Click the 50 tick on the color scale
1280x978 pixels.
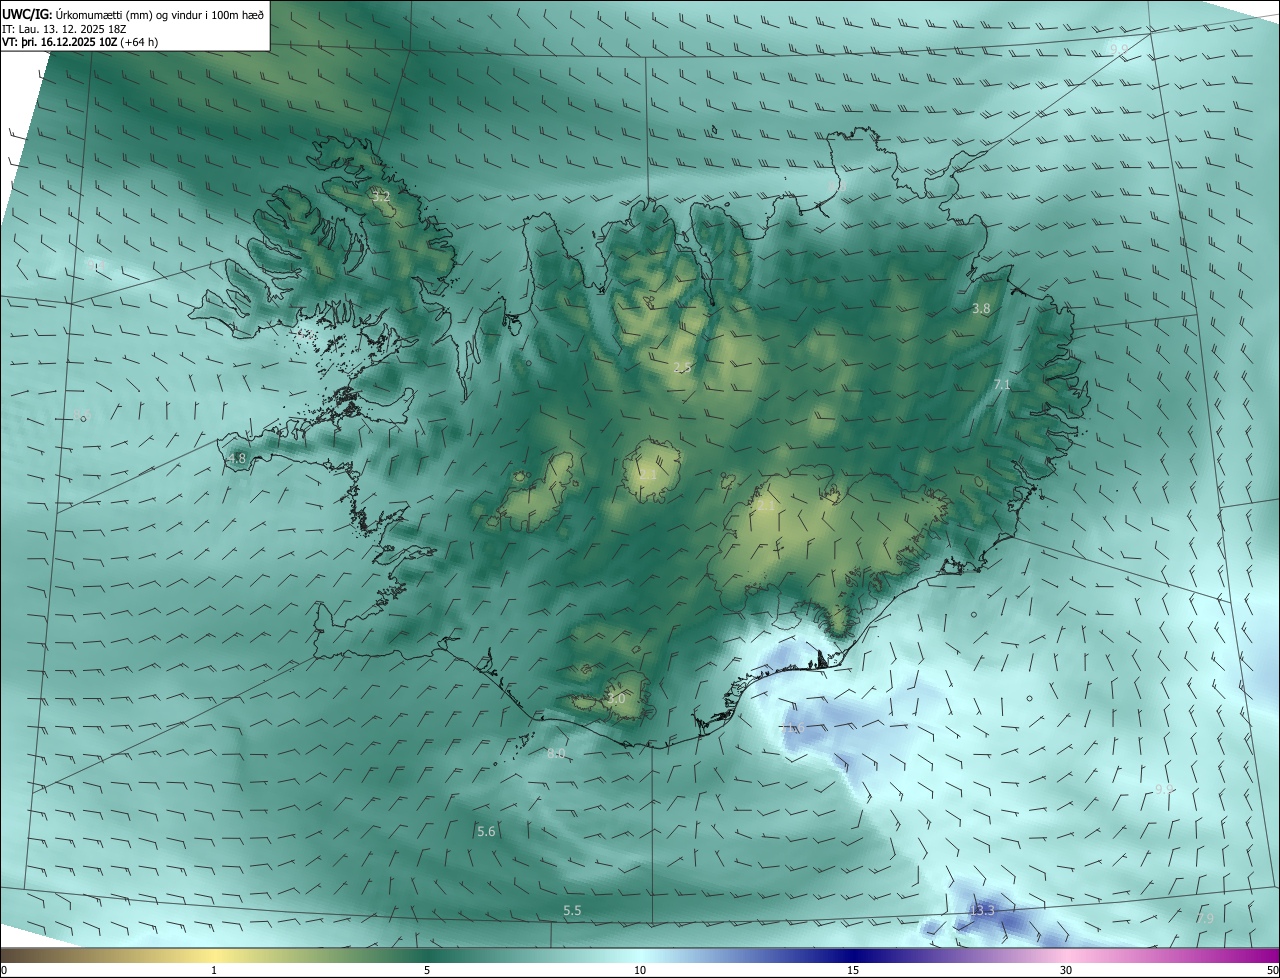tap(1272, 970)
